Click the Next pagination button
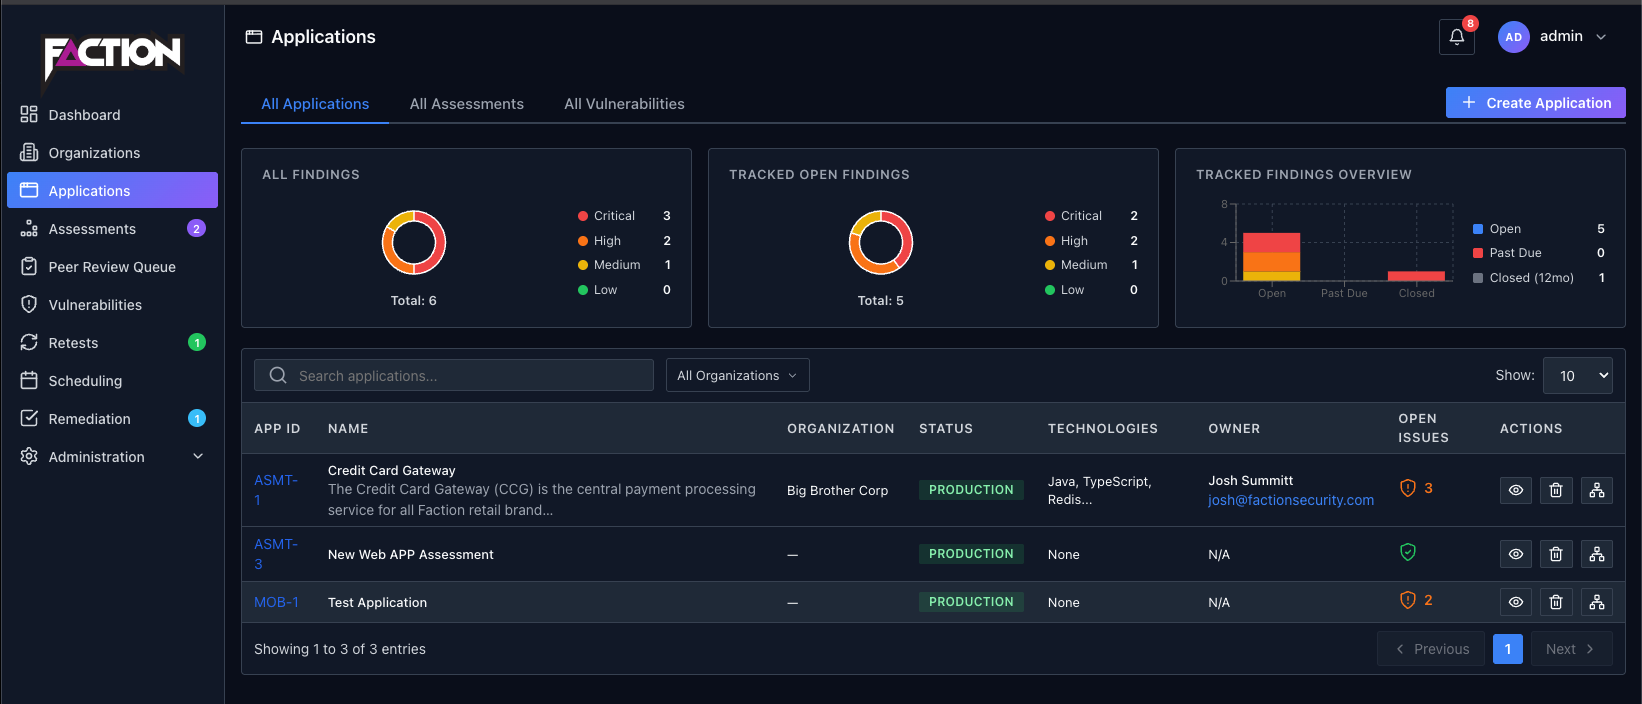Viewport: 1642px width, 704px height. pyautogui.click(x=1572, y=649)
